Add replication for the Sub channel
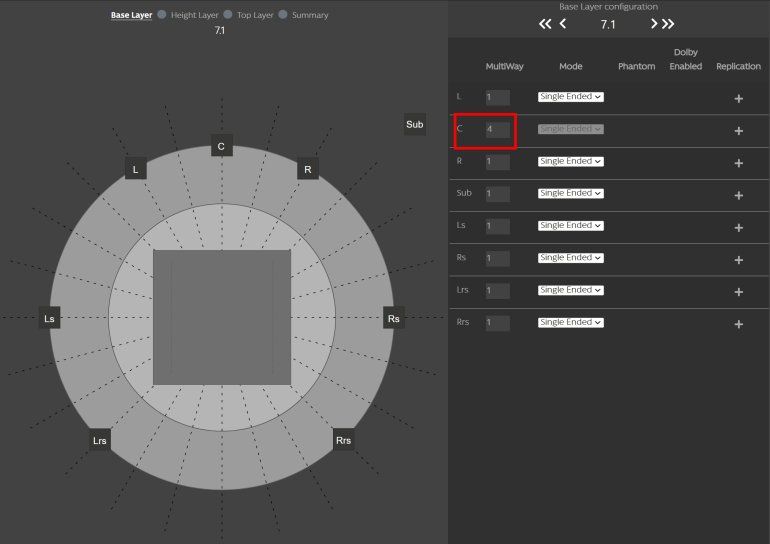The image size is (770, 544). [738, 195]
